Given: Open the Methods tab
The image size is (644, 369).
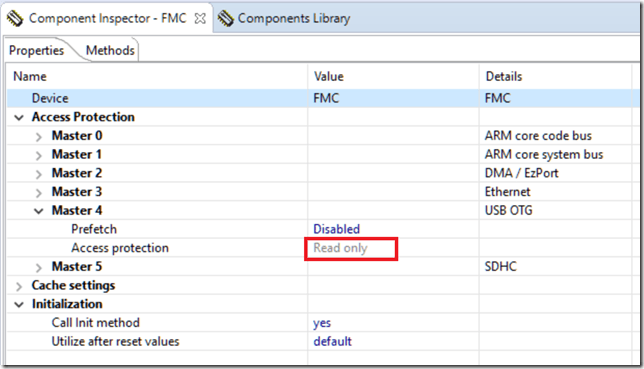Looking at the screenshot, I should pos(110,51).
